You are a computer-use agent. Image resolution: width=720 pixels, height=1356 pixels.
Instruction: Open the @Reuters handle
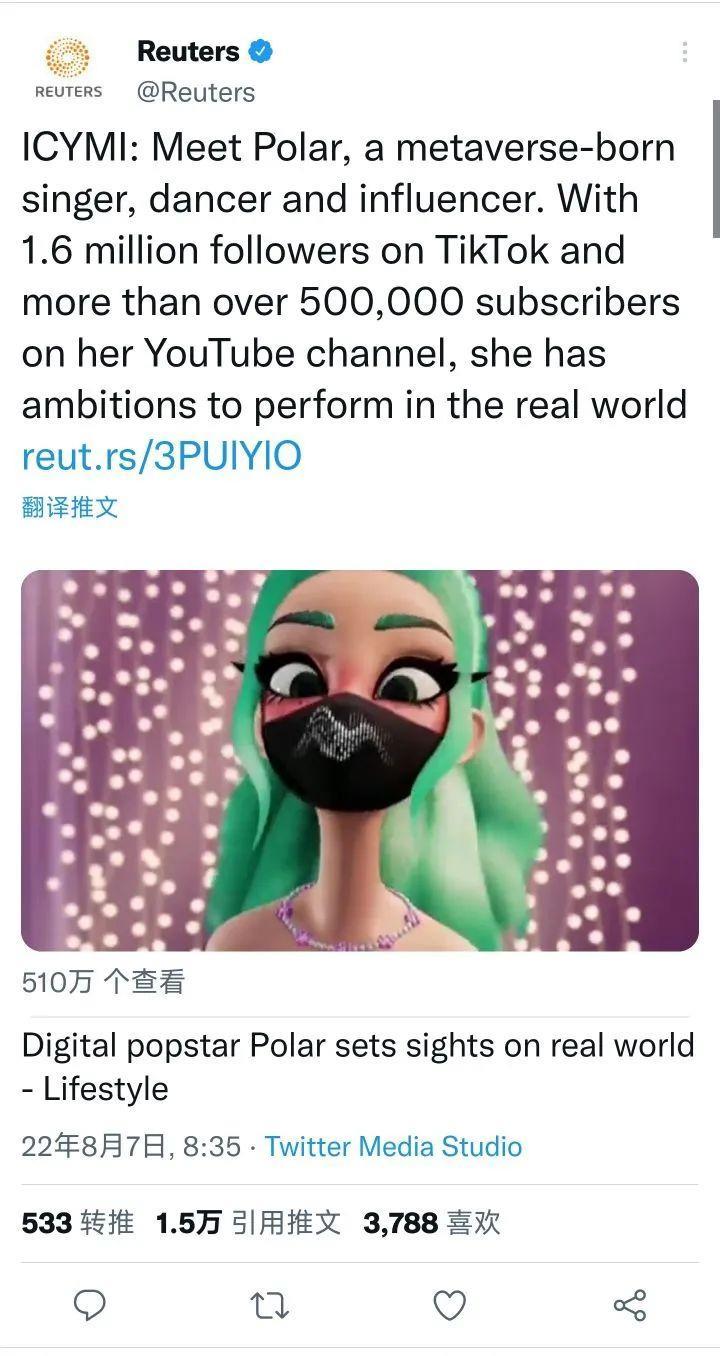[x=196, y=92]
